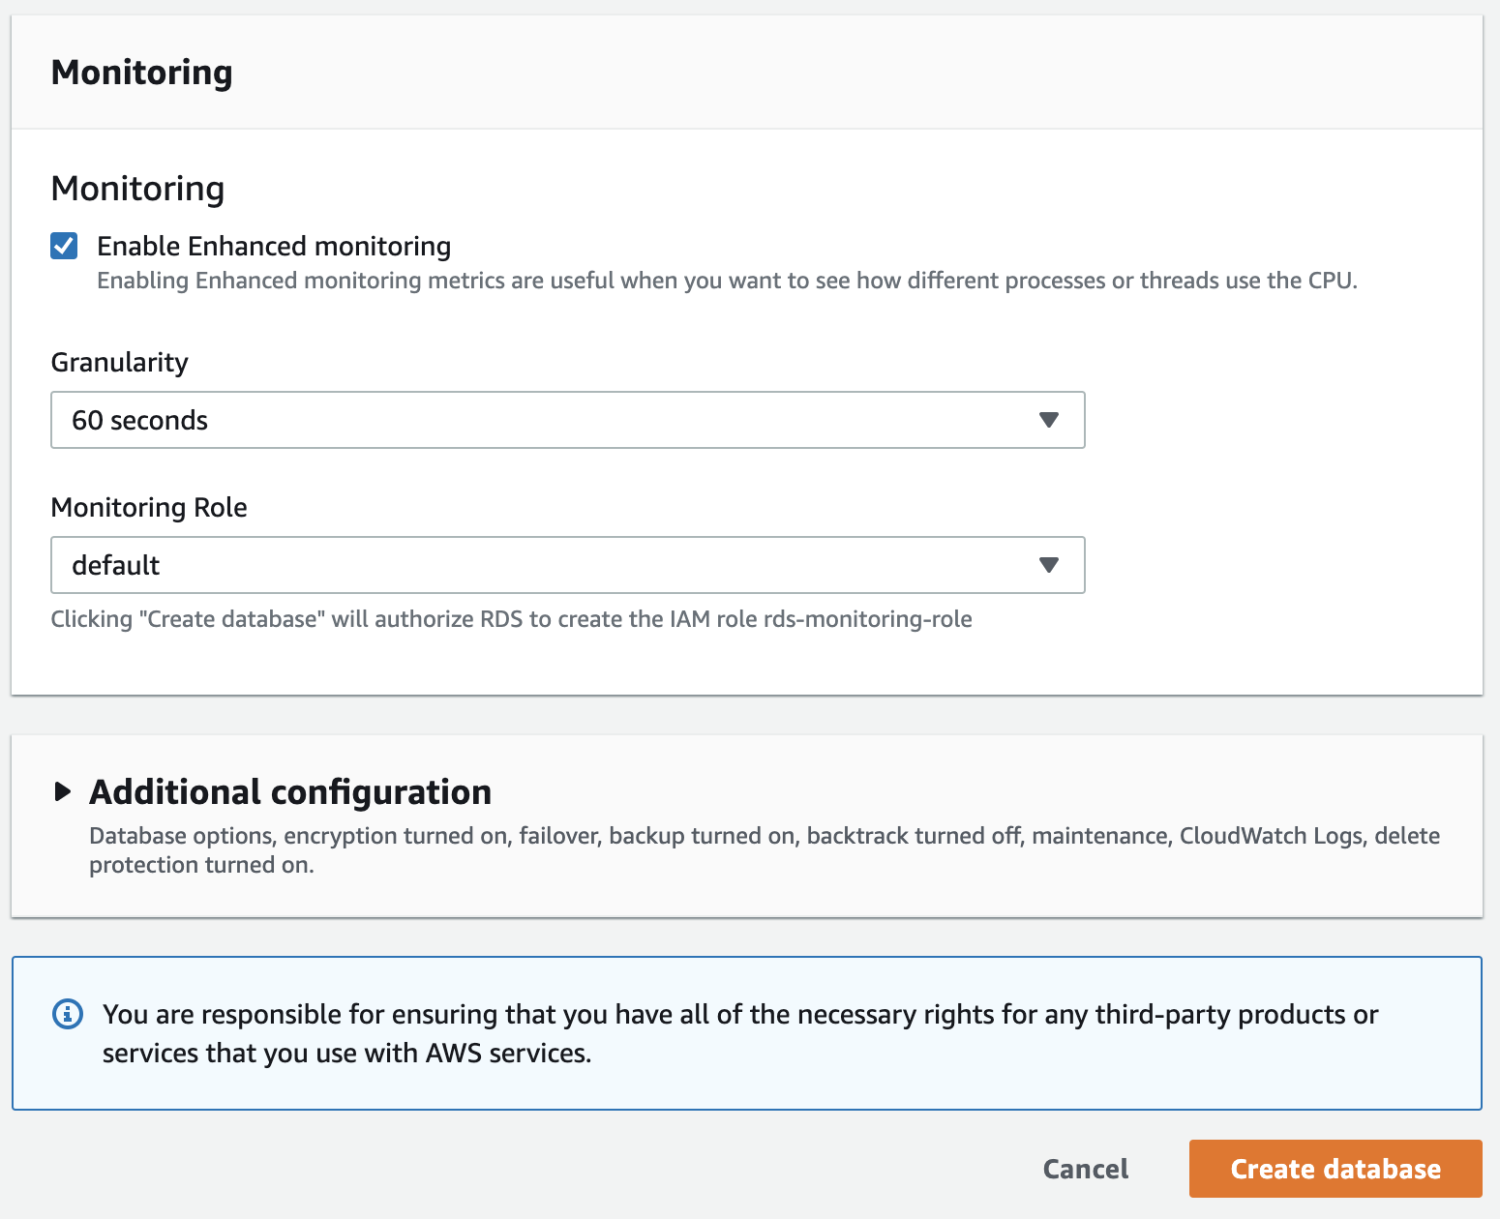Click the Monitoring Role field label
Screen dimensions: 1500x1219
pos(149,507)
